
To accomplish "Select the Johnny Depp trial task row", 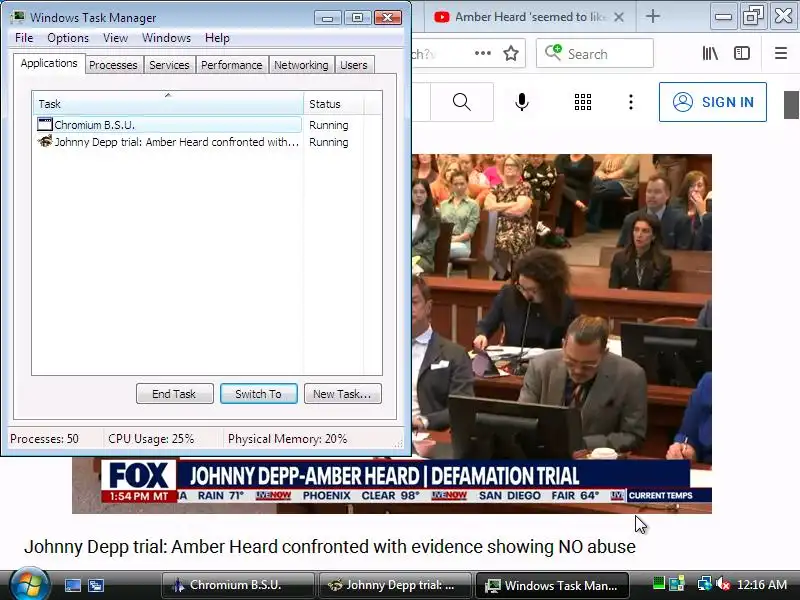I will pyautogui.click(x=168, y=142).
